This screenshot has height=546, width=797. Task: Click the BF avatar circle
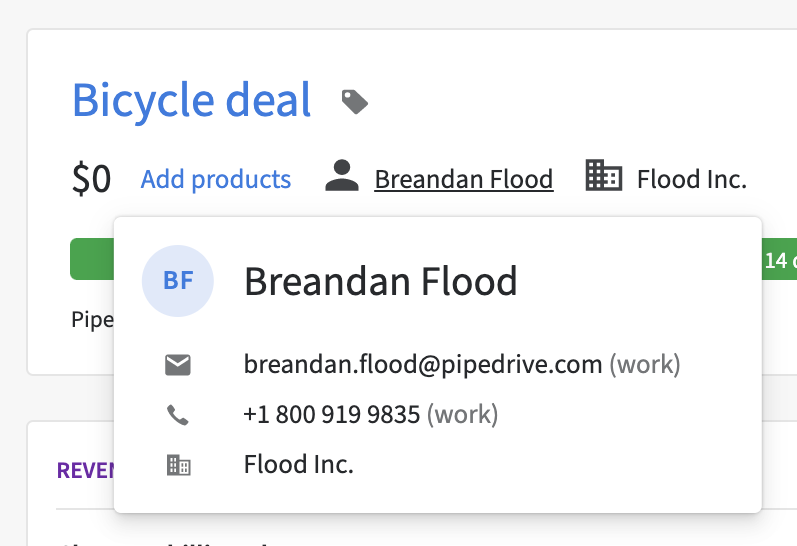(178, 281)
